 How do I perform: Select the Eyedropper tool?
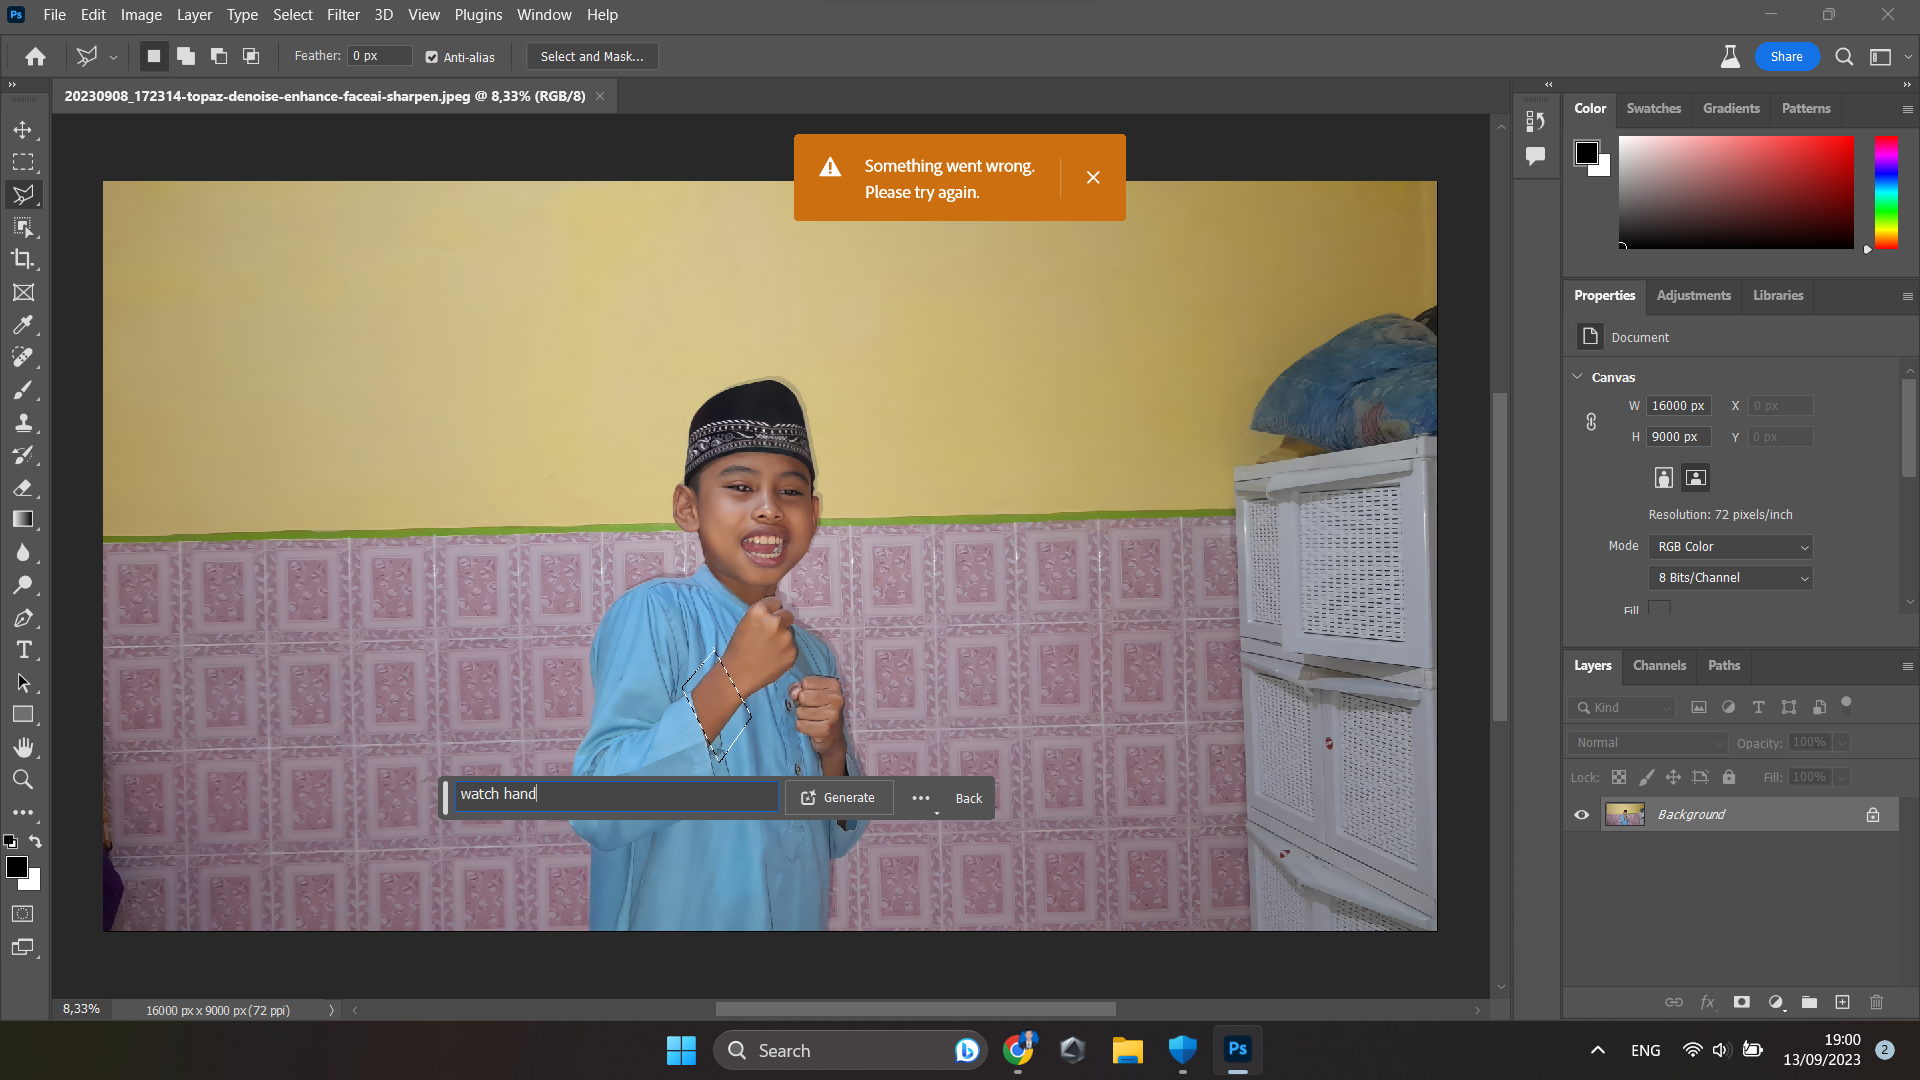[x=24, y=325]
